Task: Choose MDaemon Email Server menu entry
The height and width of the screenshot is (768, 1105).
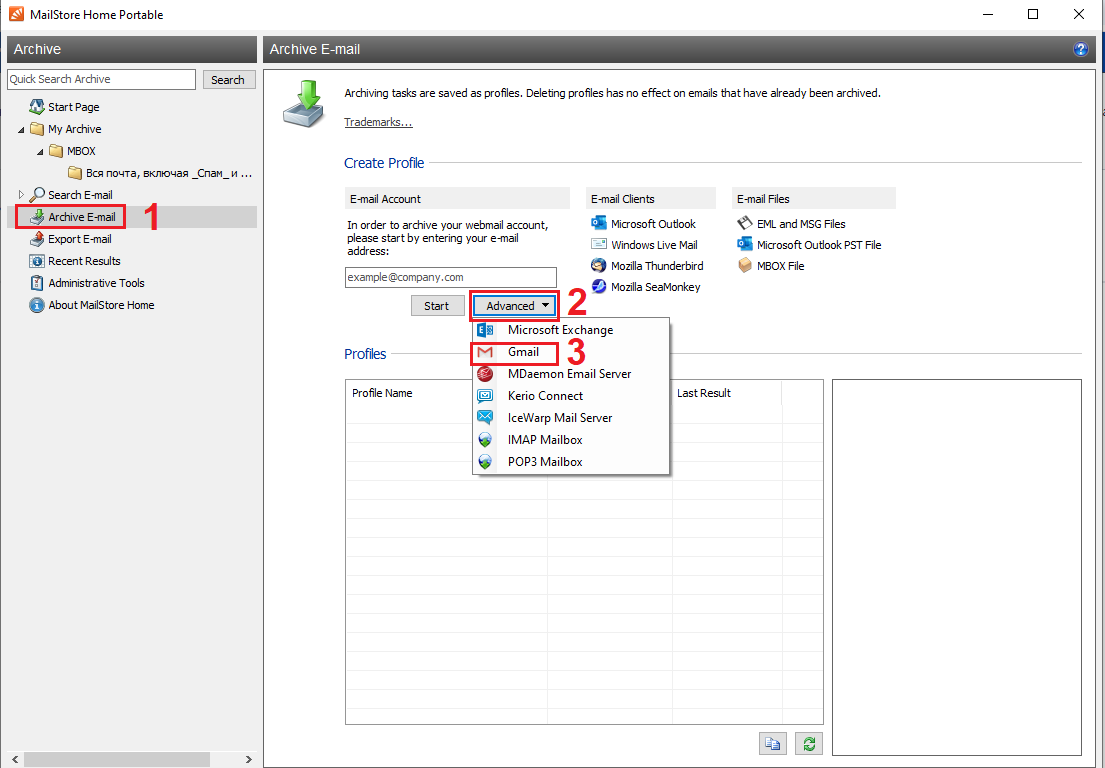Action: tap(571, 373)
